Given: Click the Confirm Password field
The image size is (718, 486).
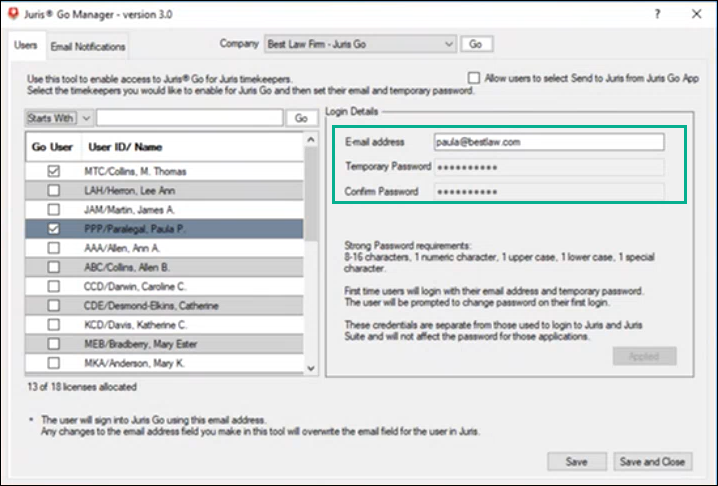Looking at the screenshot, I should pyautogui.click(x=548, y=191).
